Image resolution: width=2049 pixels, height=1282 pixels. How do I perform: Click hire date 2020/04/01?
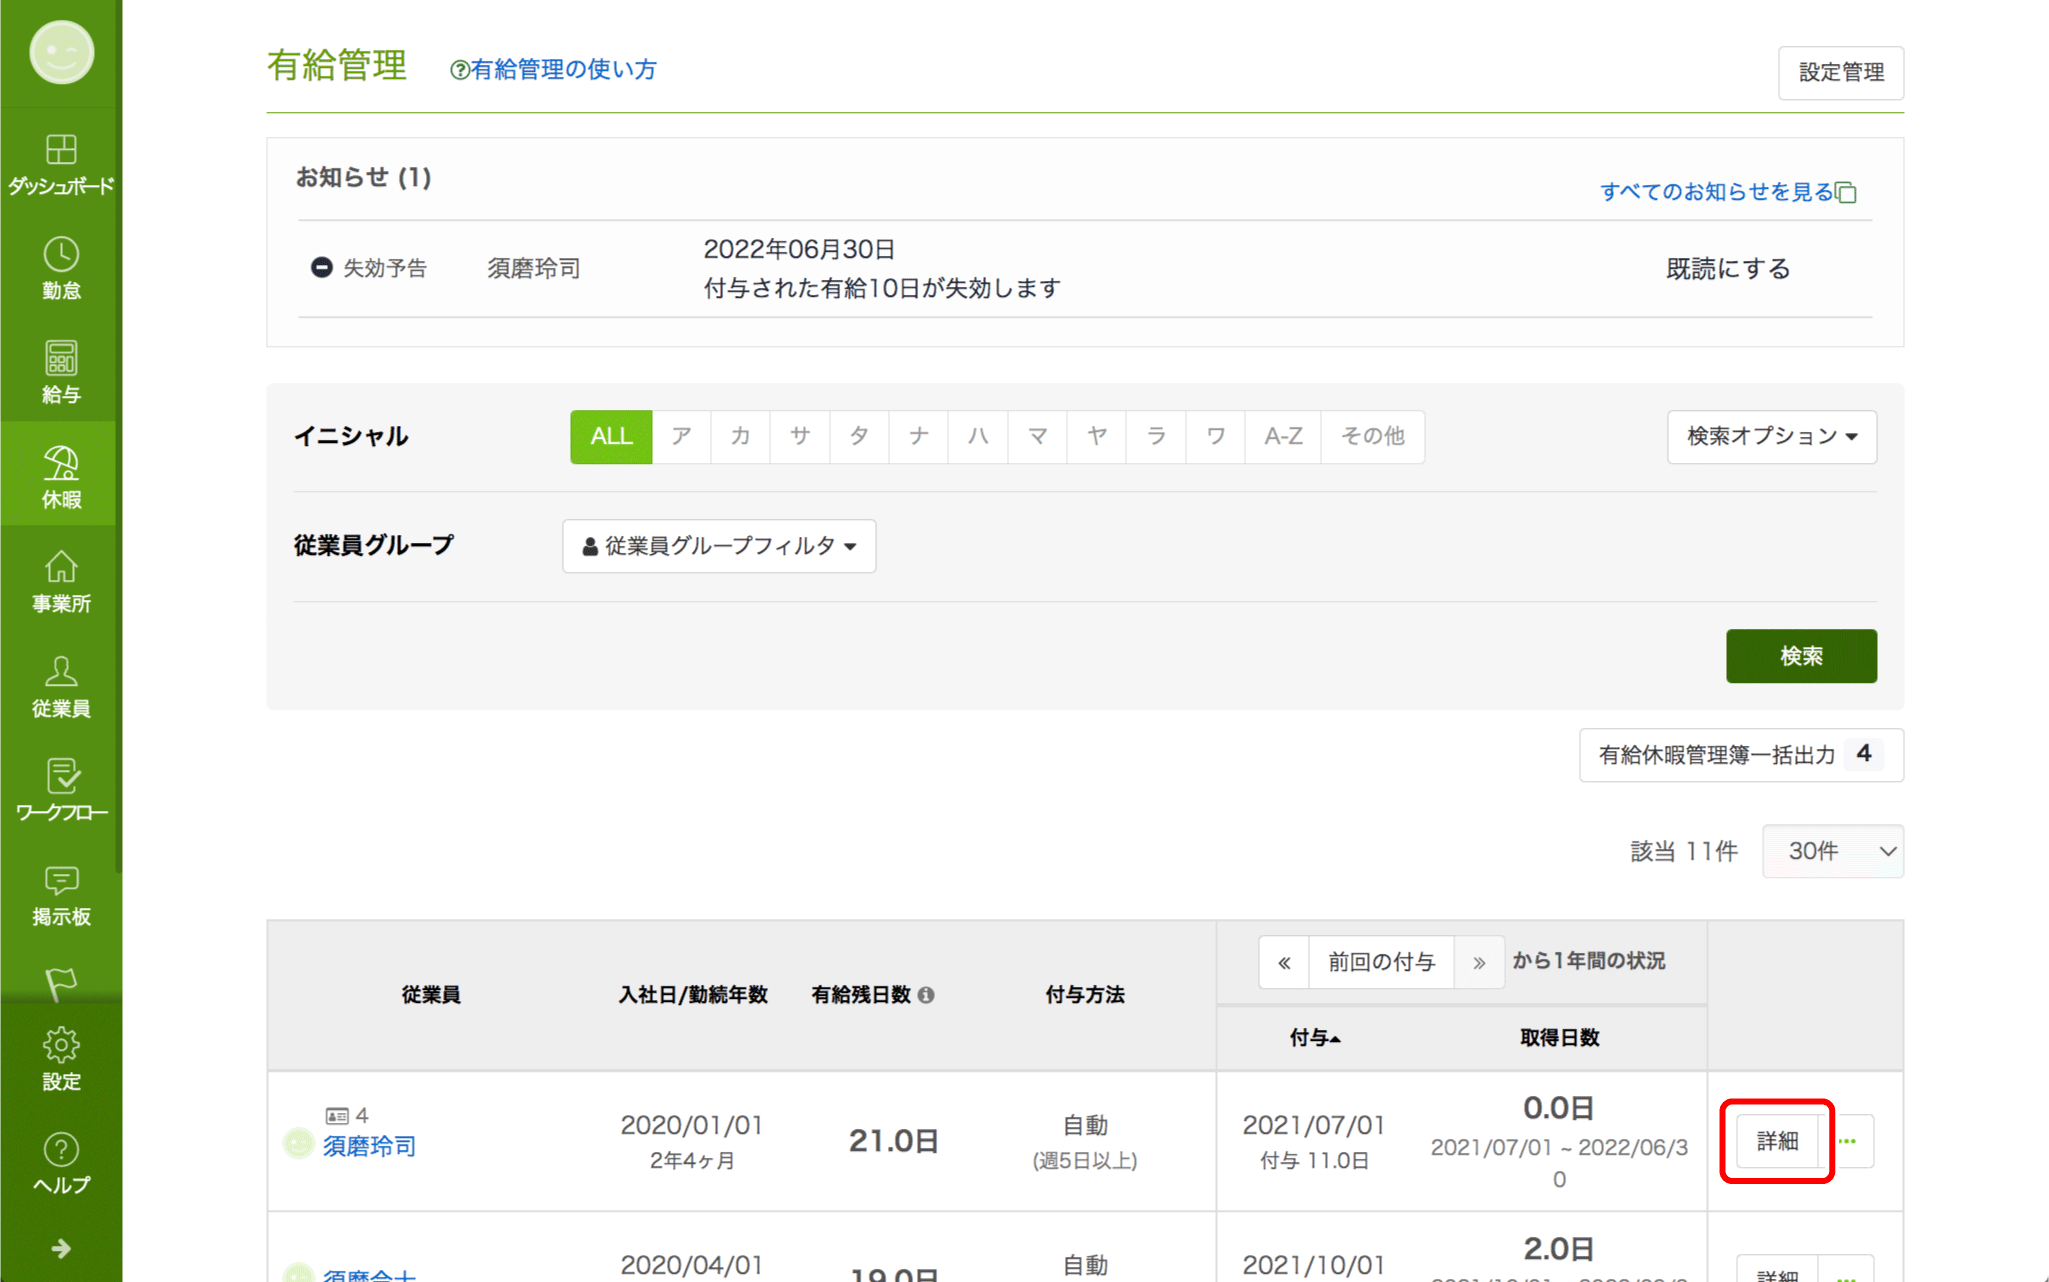point(692,1265)
